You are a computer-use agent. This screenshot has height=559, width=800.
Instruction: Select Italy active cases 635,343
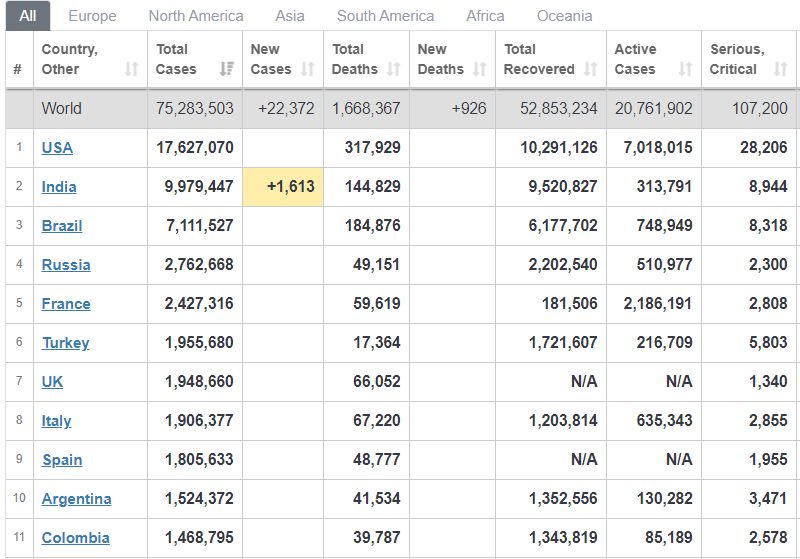click(664, 420)
